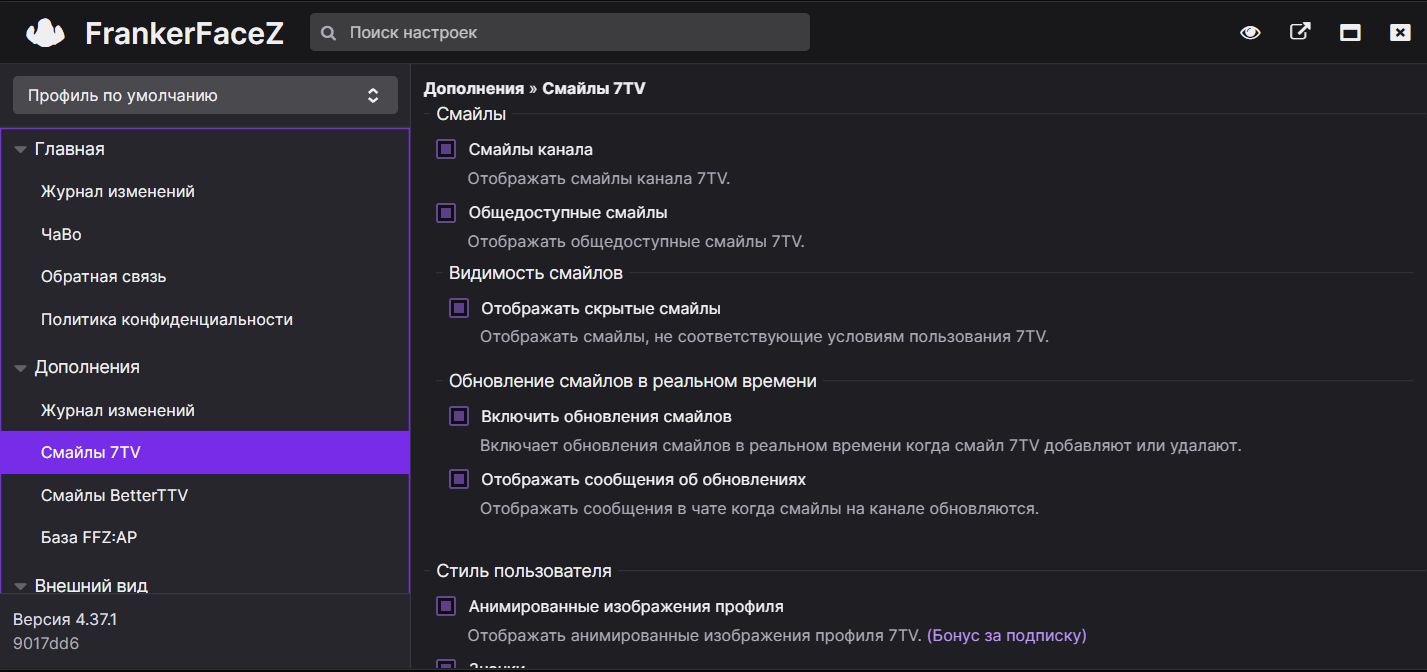Open settings in a new window via pop-out icon
This screenshot has height=672, width=1427.
[1299, 31]
